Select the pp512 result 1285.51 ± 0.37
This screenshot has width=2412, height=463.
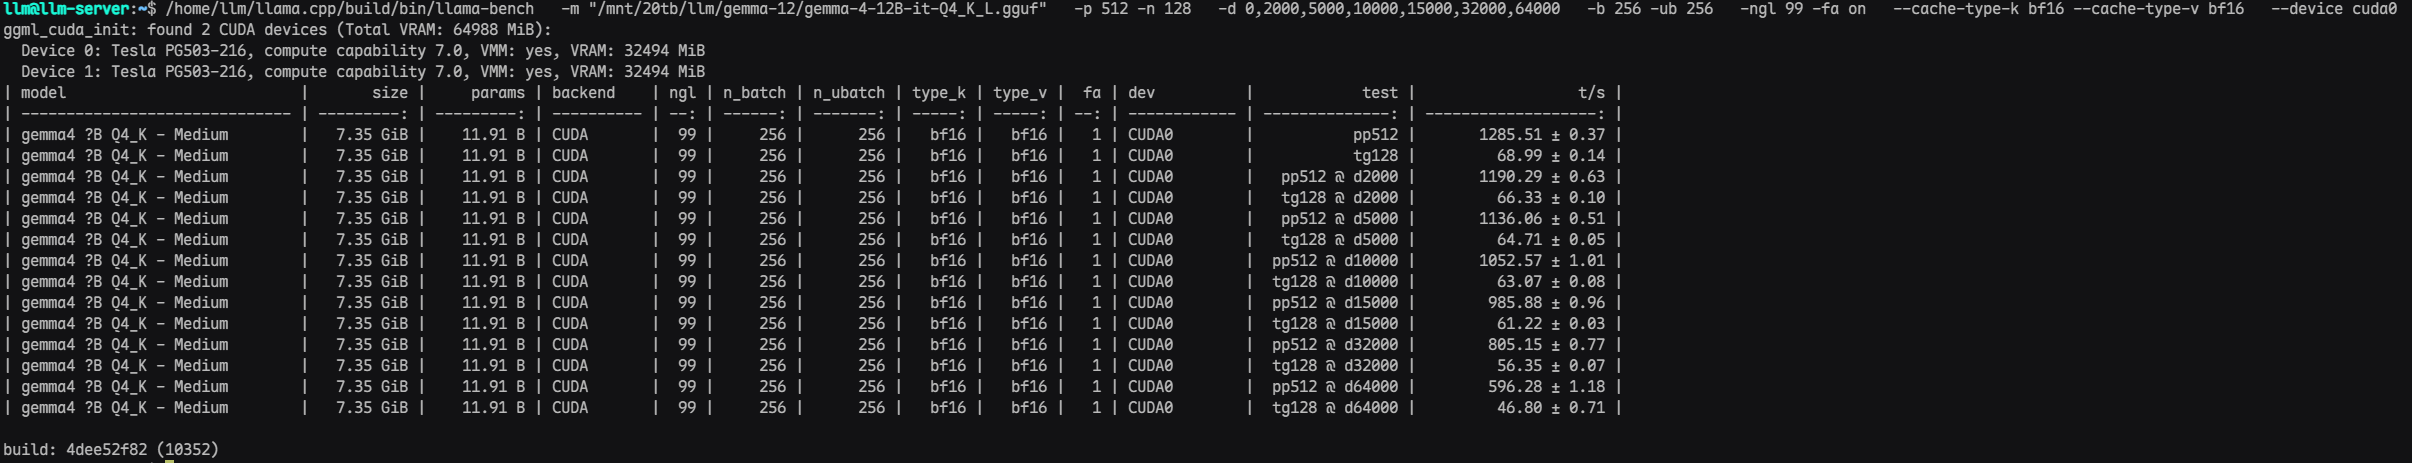1542,135
